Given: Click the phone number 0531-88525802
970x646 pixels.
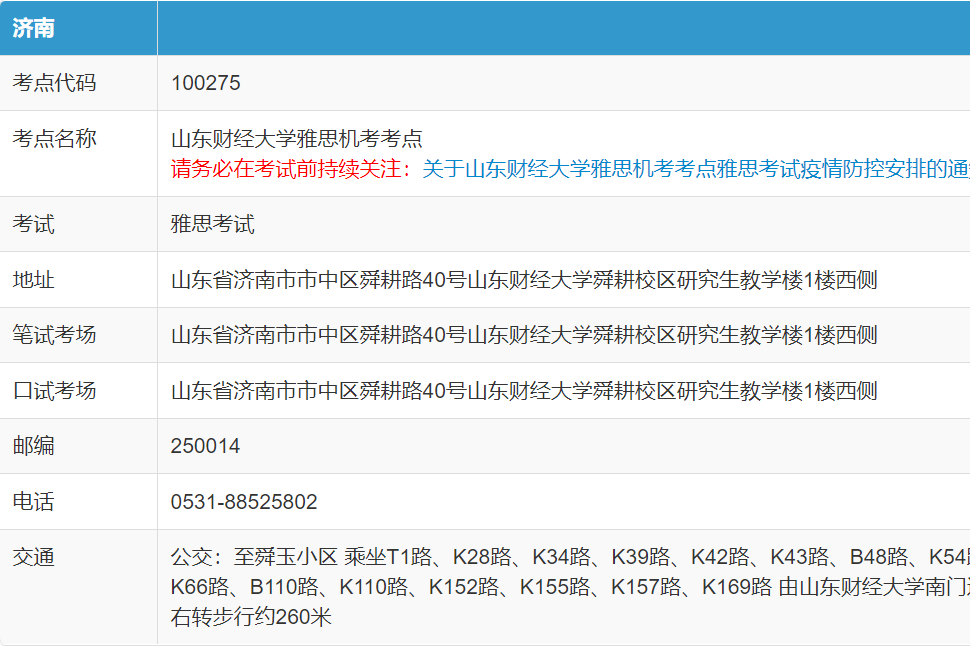Looking at the screenshot, I should pos(244,501).
